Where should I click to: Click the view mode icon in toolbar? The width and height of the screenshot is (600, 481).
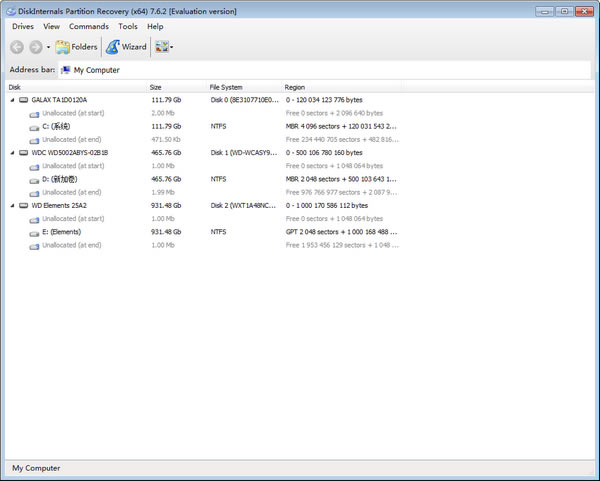(161, 47)
